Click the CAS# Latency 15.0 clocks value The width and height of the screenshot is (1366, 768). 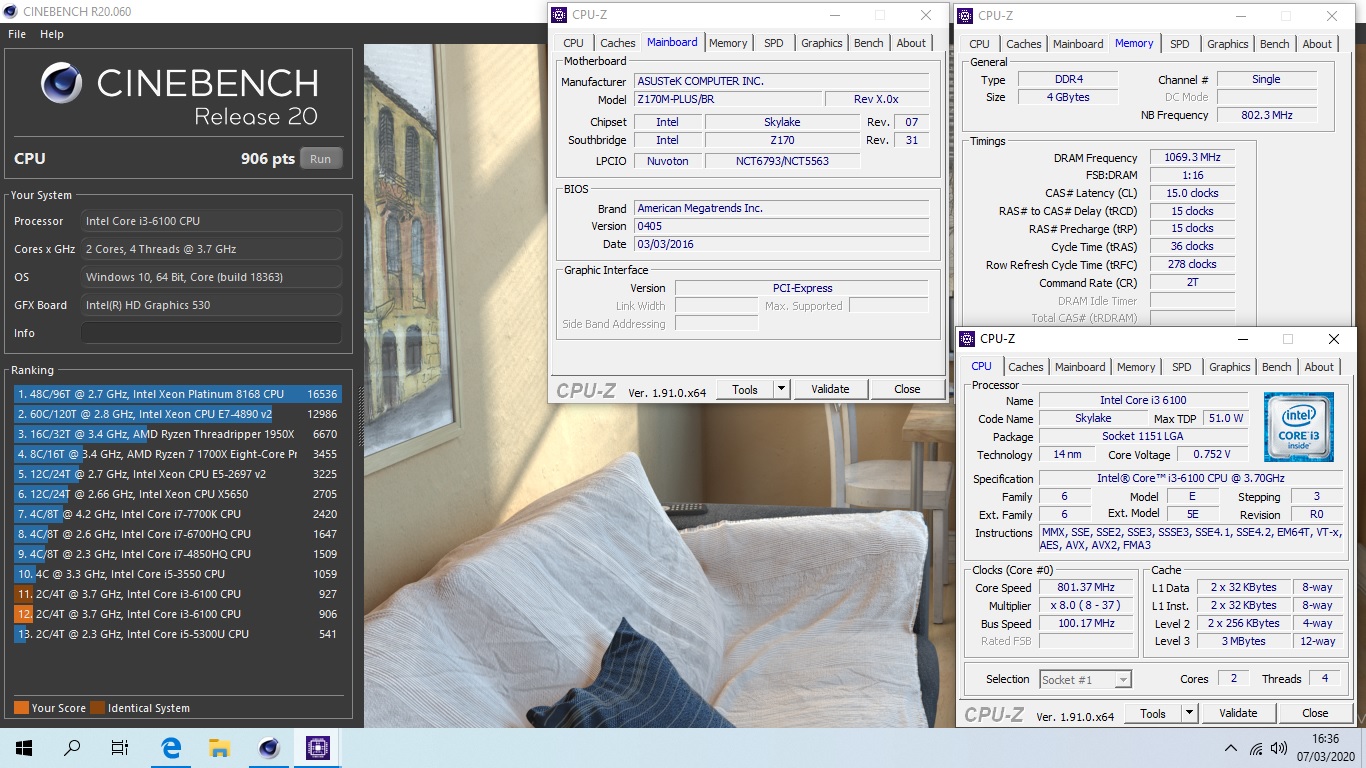pos(1192,193)
